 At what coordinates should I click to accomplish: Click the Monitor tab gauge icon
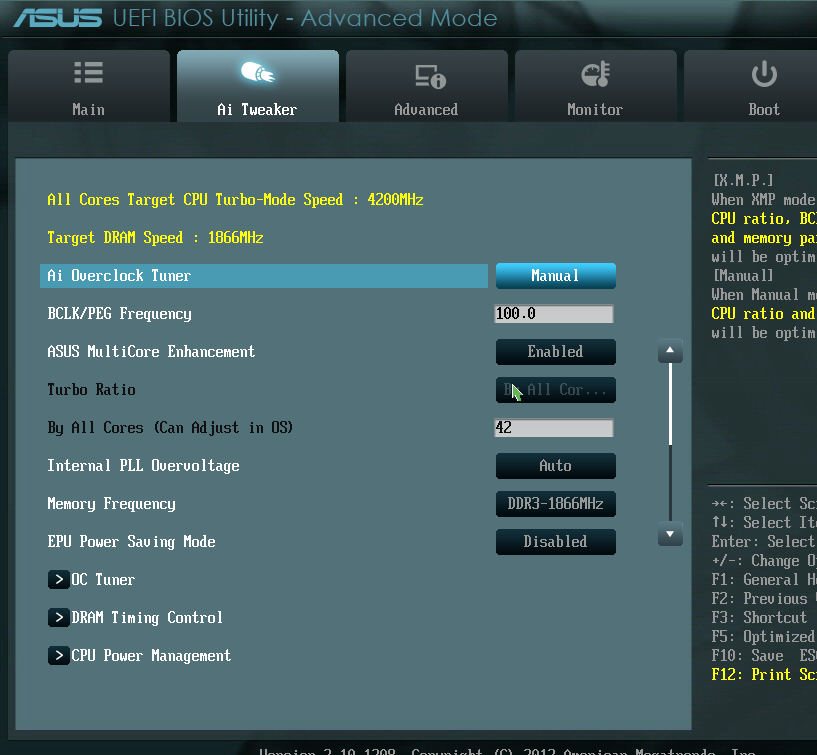tap(596, 74)
